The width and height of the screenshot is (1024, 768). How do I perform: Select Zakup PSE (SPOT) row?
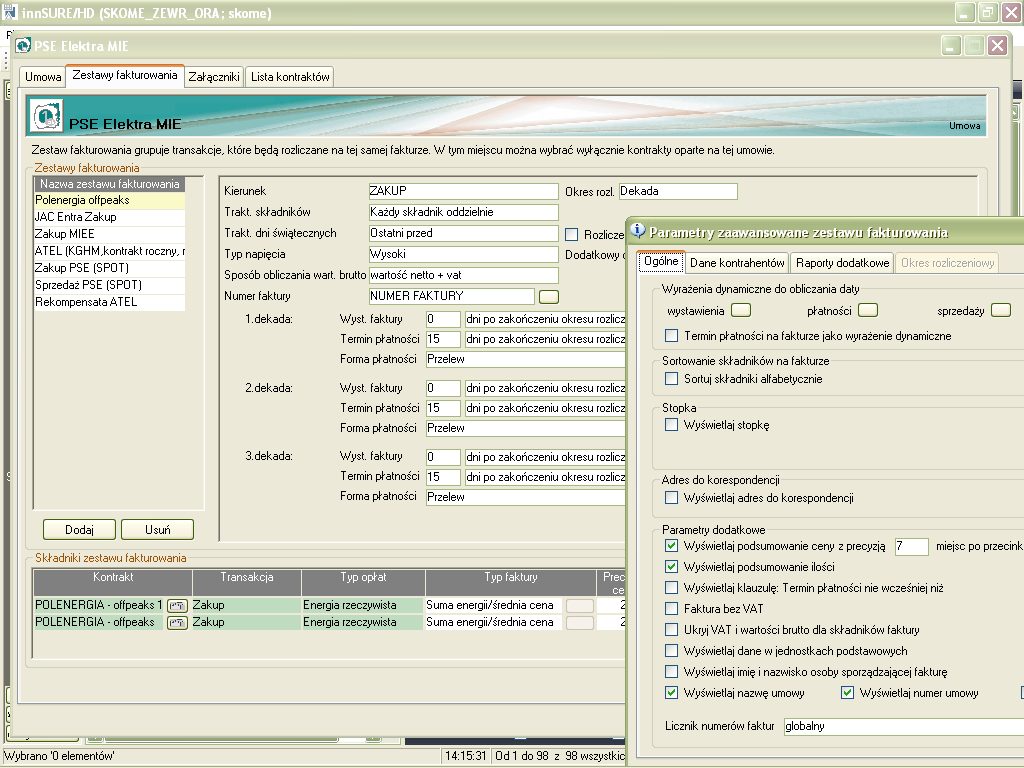[x=110, y=268]
